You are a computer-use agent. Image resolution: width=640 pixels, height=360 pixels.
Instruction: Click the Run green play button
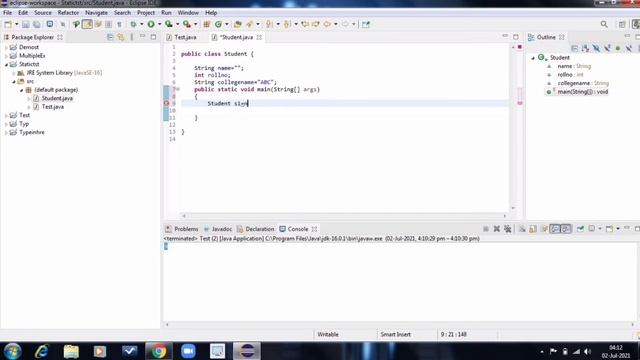151,24
